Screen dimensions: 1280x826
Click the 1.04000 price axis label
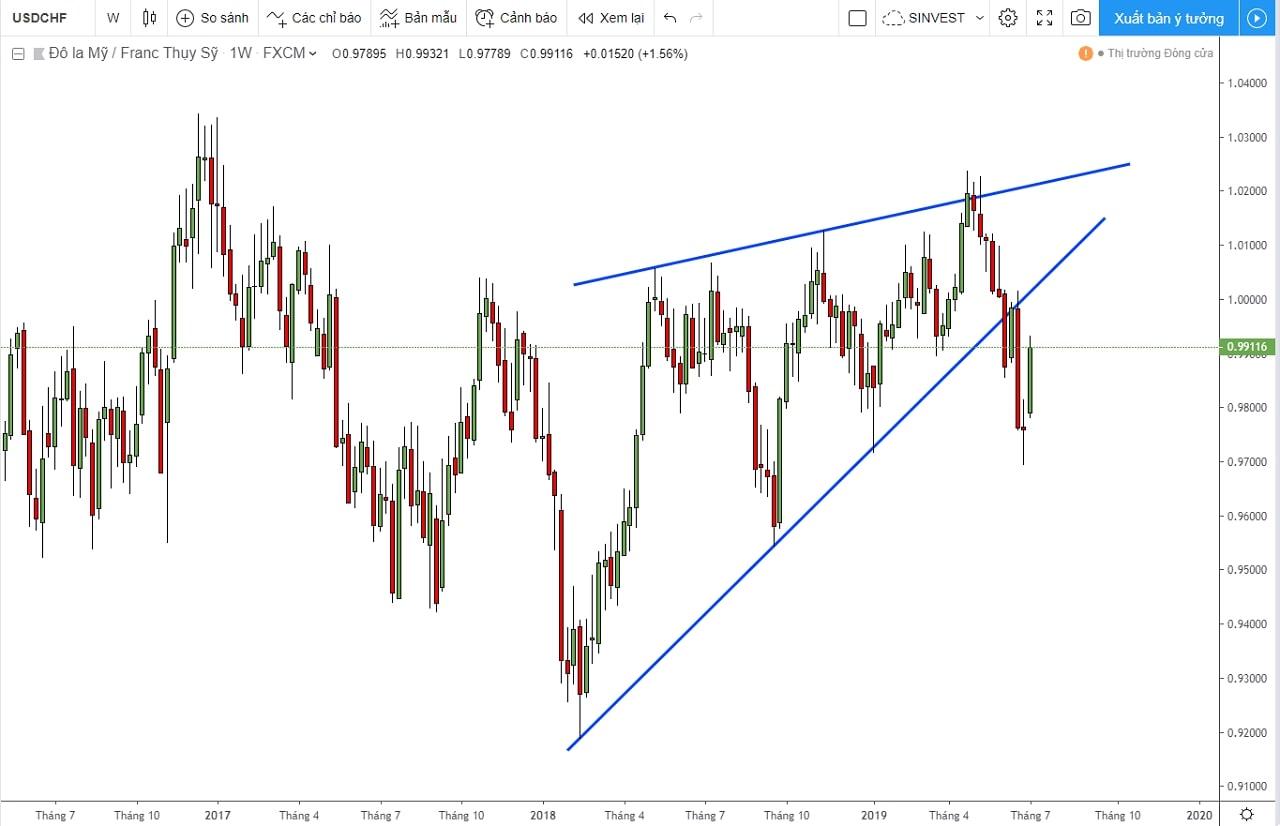tap(1245, 83)
